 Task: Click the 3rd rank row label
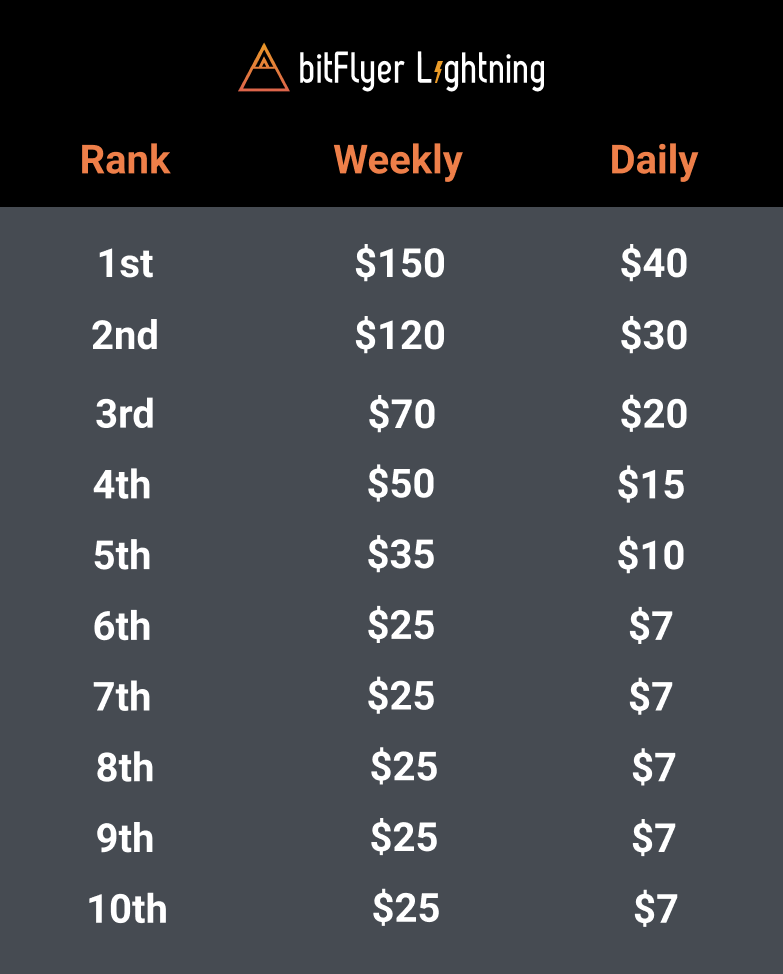click(x=125, y=413)
